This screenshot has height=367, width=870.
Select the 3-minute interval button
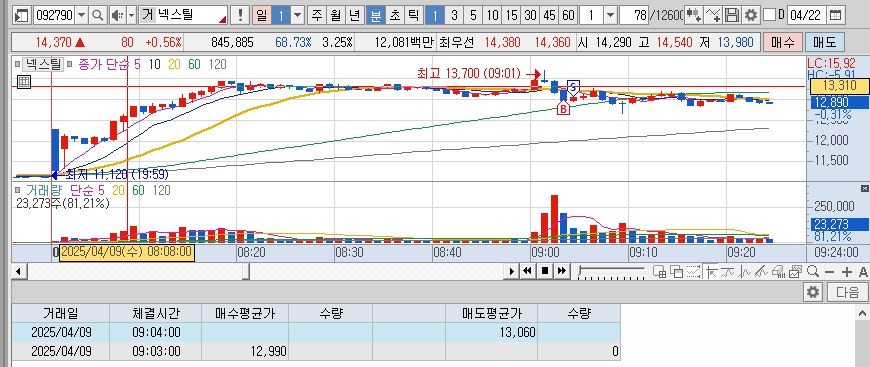point(454,15)
